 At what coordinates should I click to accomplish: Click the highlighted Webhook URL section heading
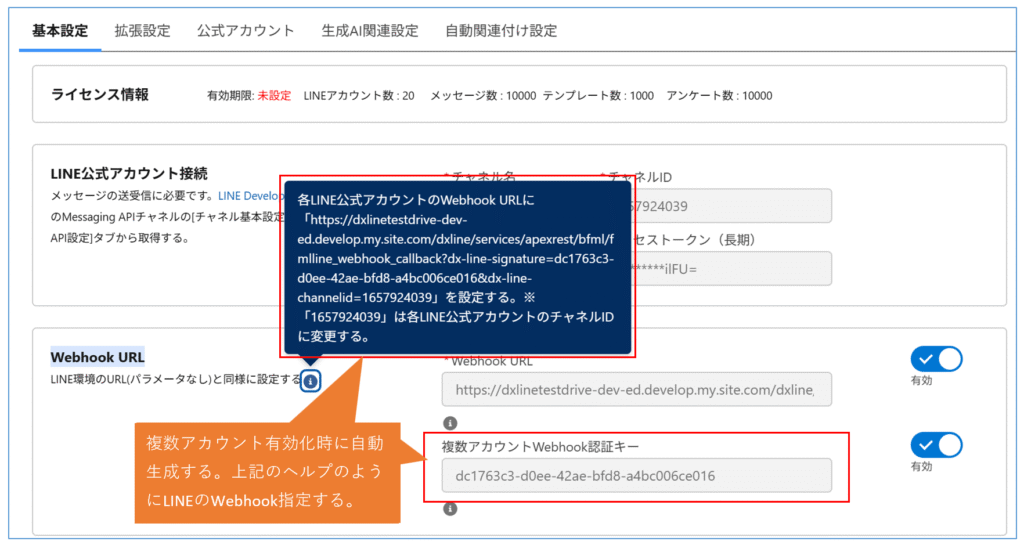click(x=97, y=356)
